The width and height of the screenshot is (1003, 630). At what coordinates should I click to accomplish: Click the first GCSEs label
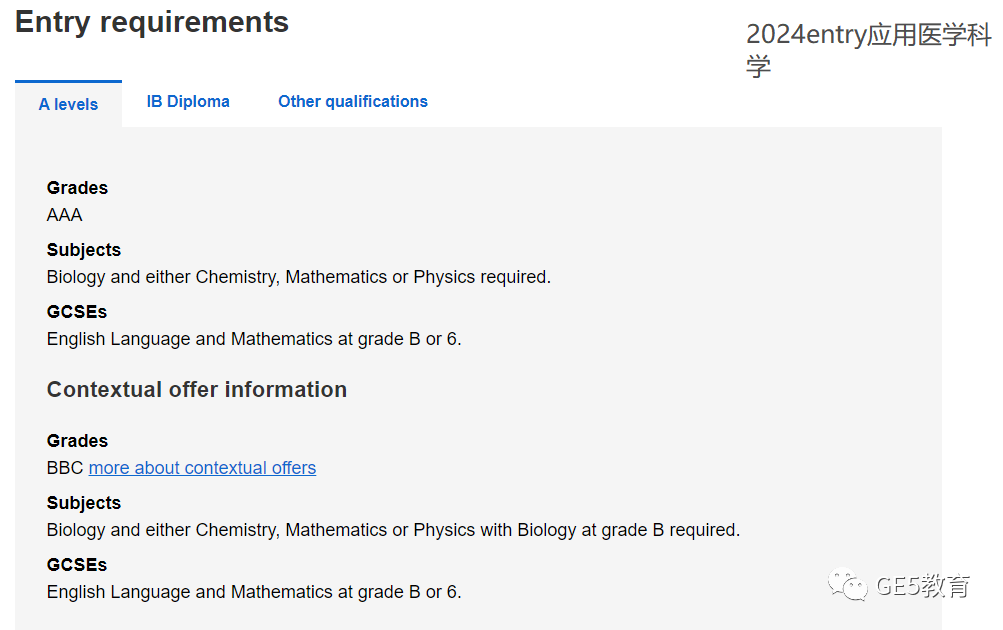tap(77, 312)
